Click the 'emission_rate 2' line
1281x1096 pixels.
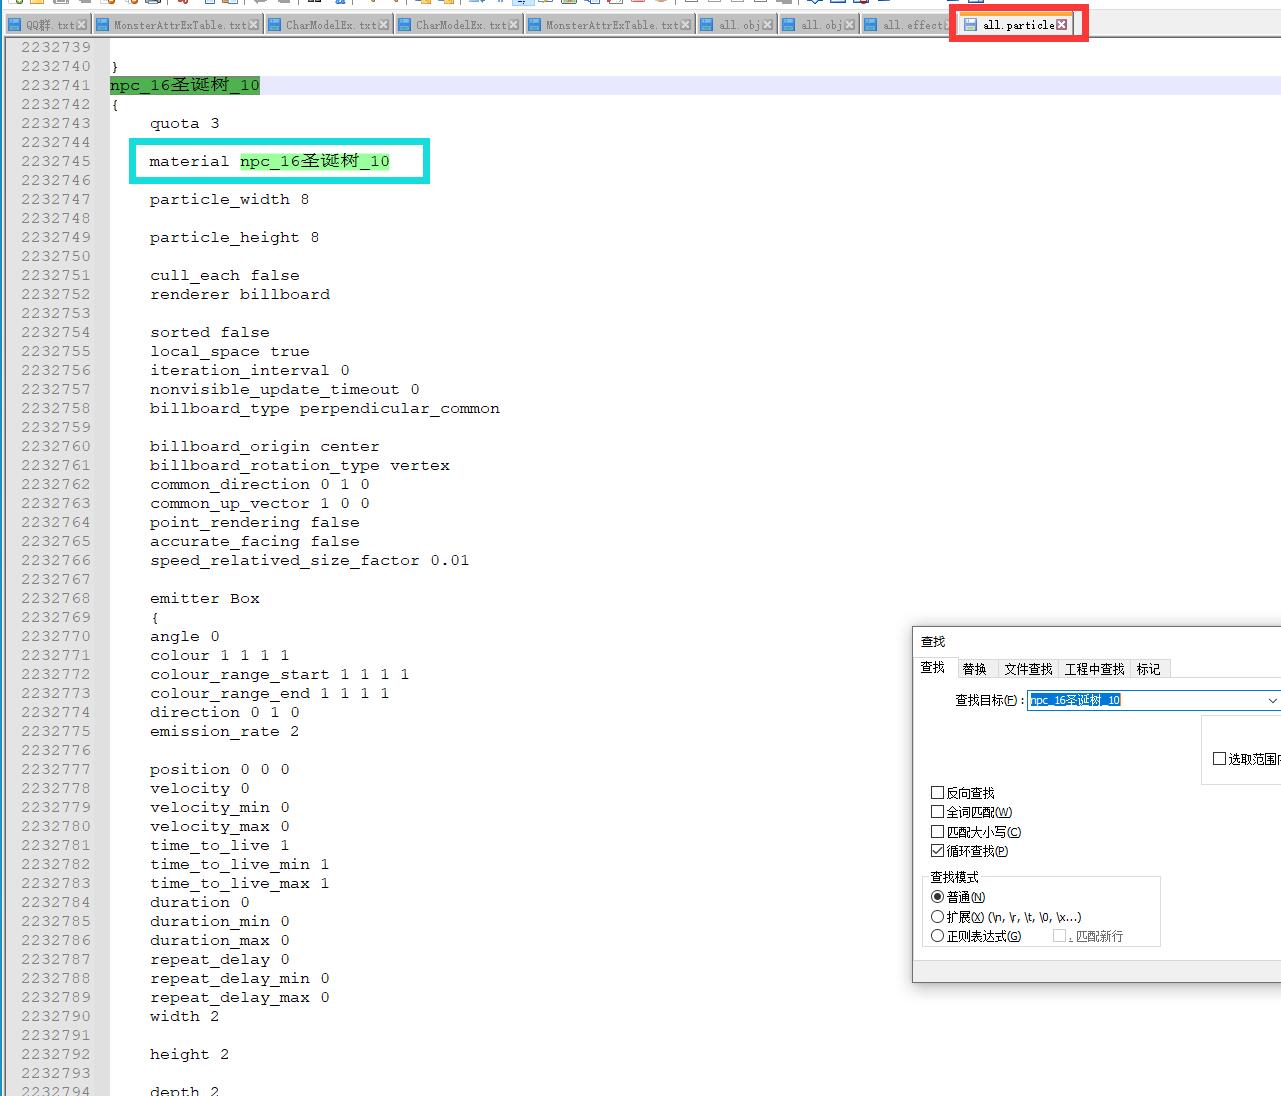point(225,731)
